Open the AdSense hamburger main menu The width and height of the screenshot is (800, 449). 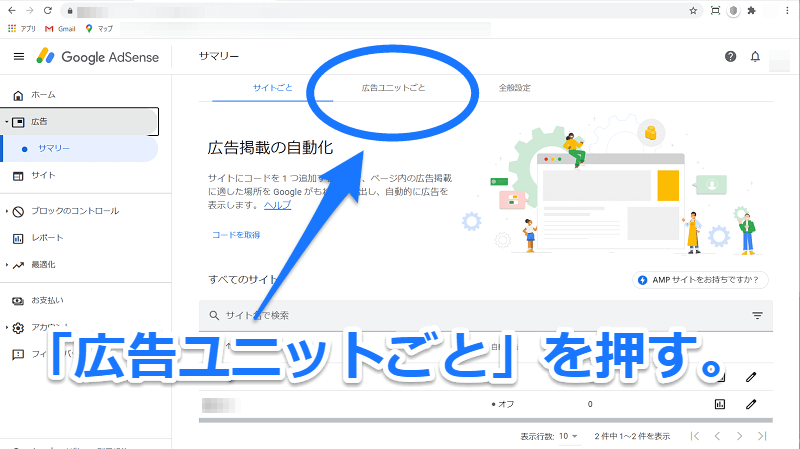pyautogui.click(x=18, y=57)
